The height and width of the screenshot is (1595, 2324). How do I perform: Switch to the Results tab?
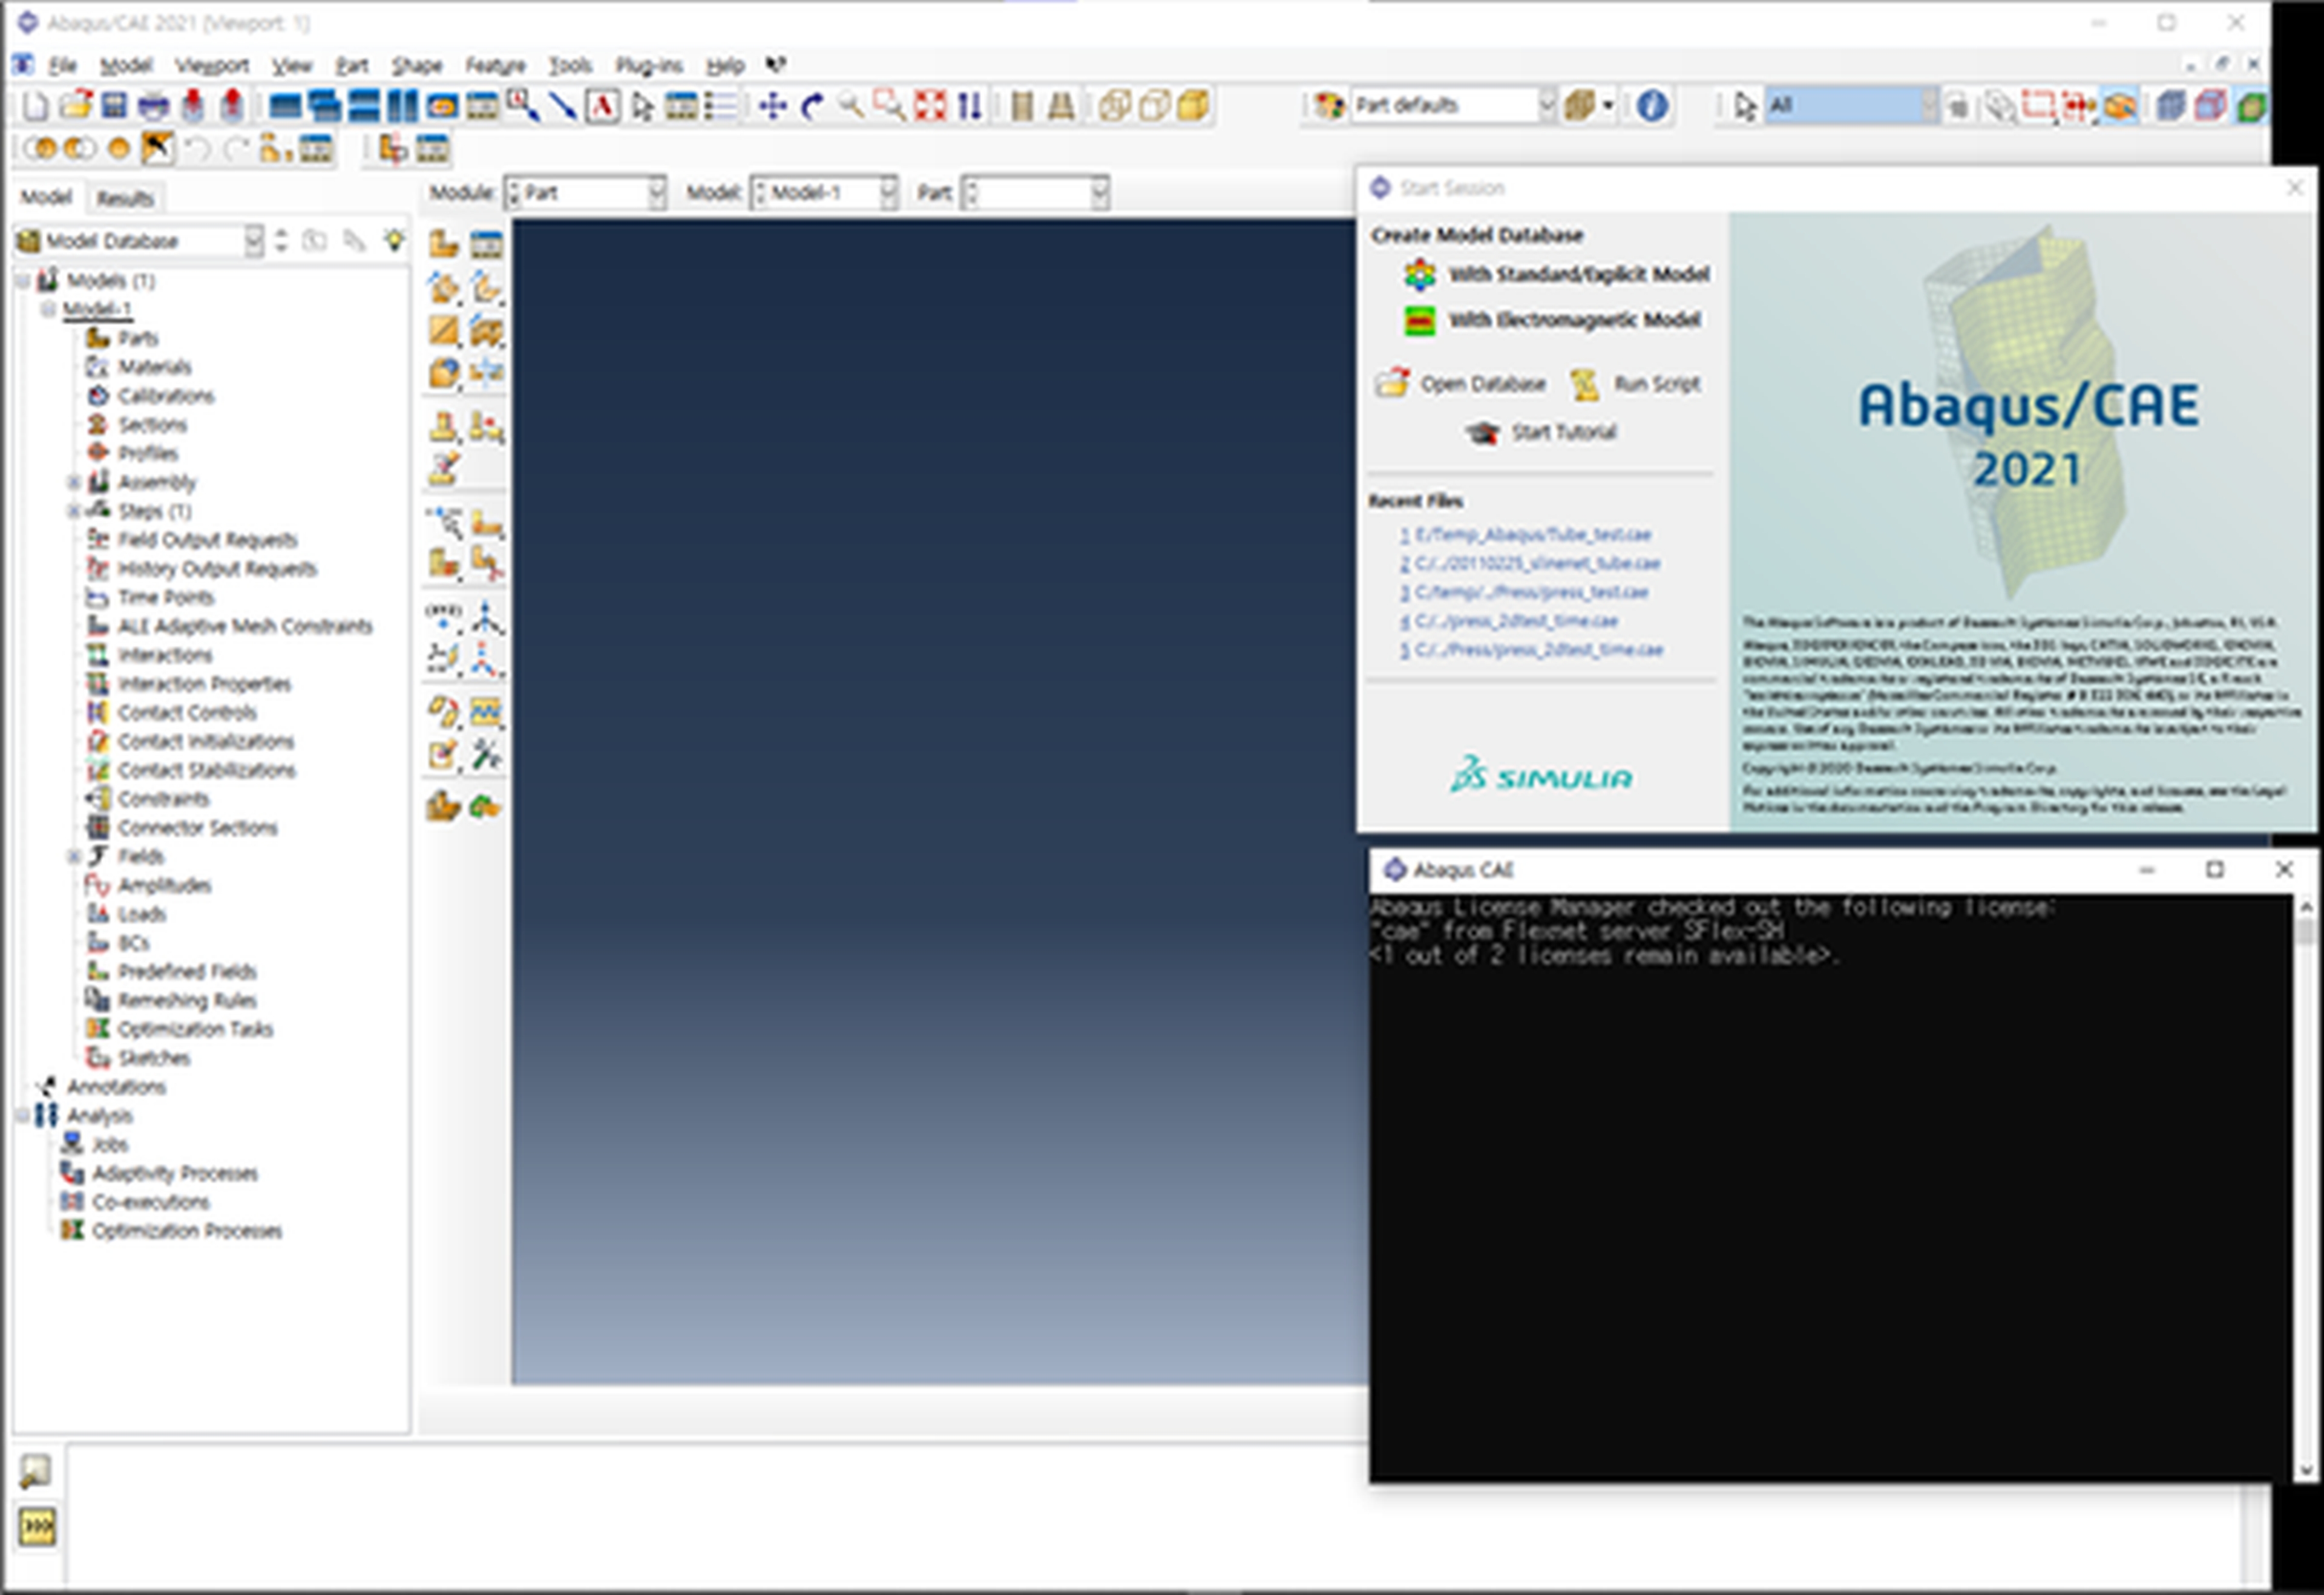point(125,198)
